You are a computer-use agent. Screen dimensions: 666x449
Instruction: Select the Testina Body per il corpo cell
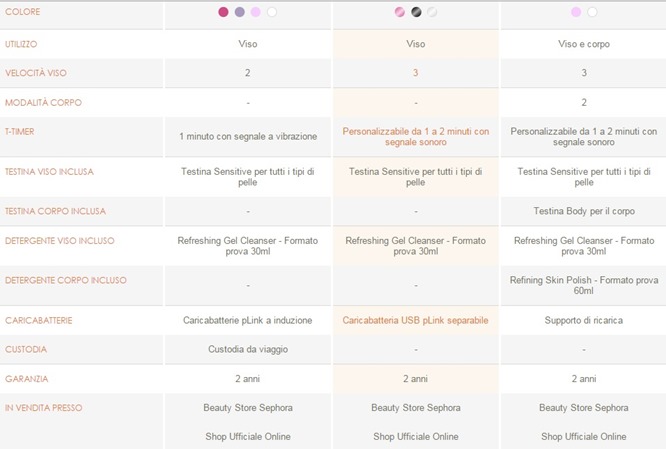click(x=583, y=211)
